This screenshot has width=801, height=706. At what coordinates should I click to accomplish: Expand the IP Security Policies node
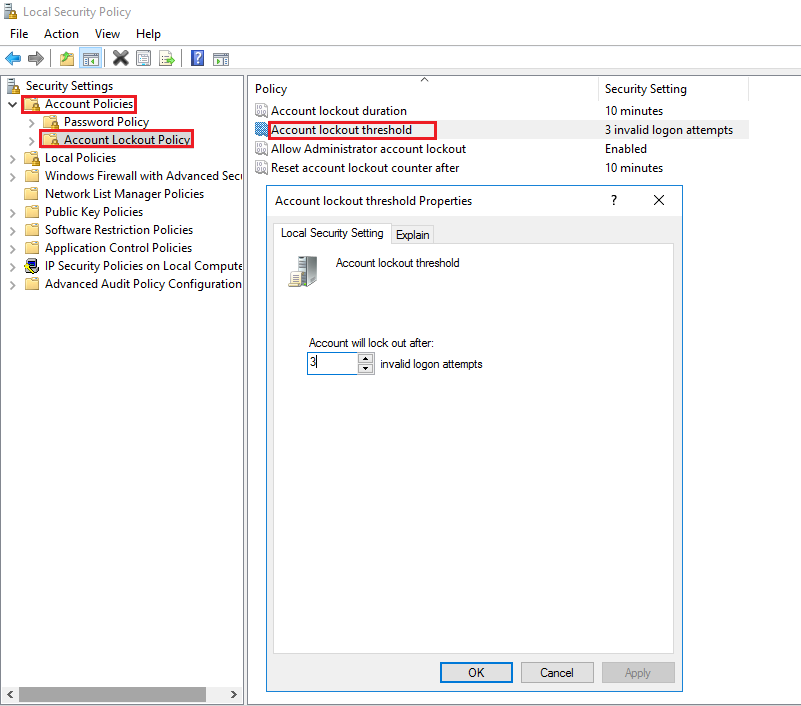13,267
